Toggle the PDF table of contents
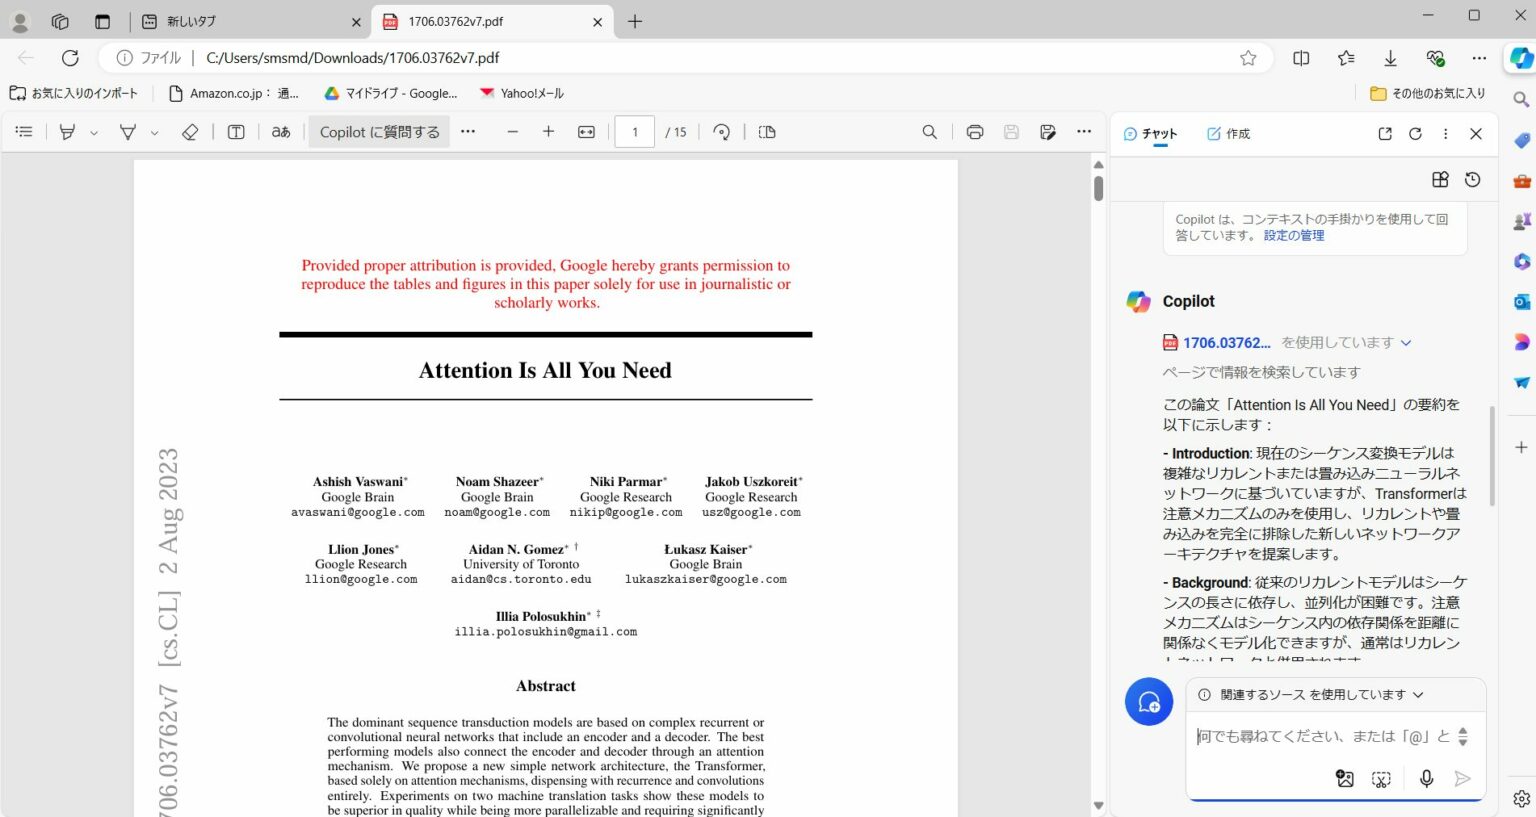The width and height of the screenshot is (1536, 817). [25, 132]
